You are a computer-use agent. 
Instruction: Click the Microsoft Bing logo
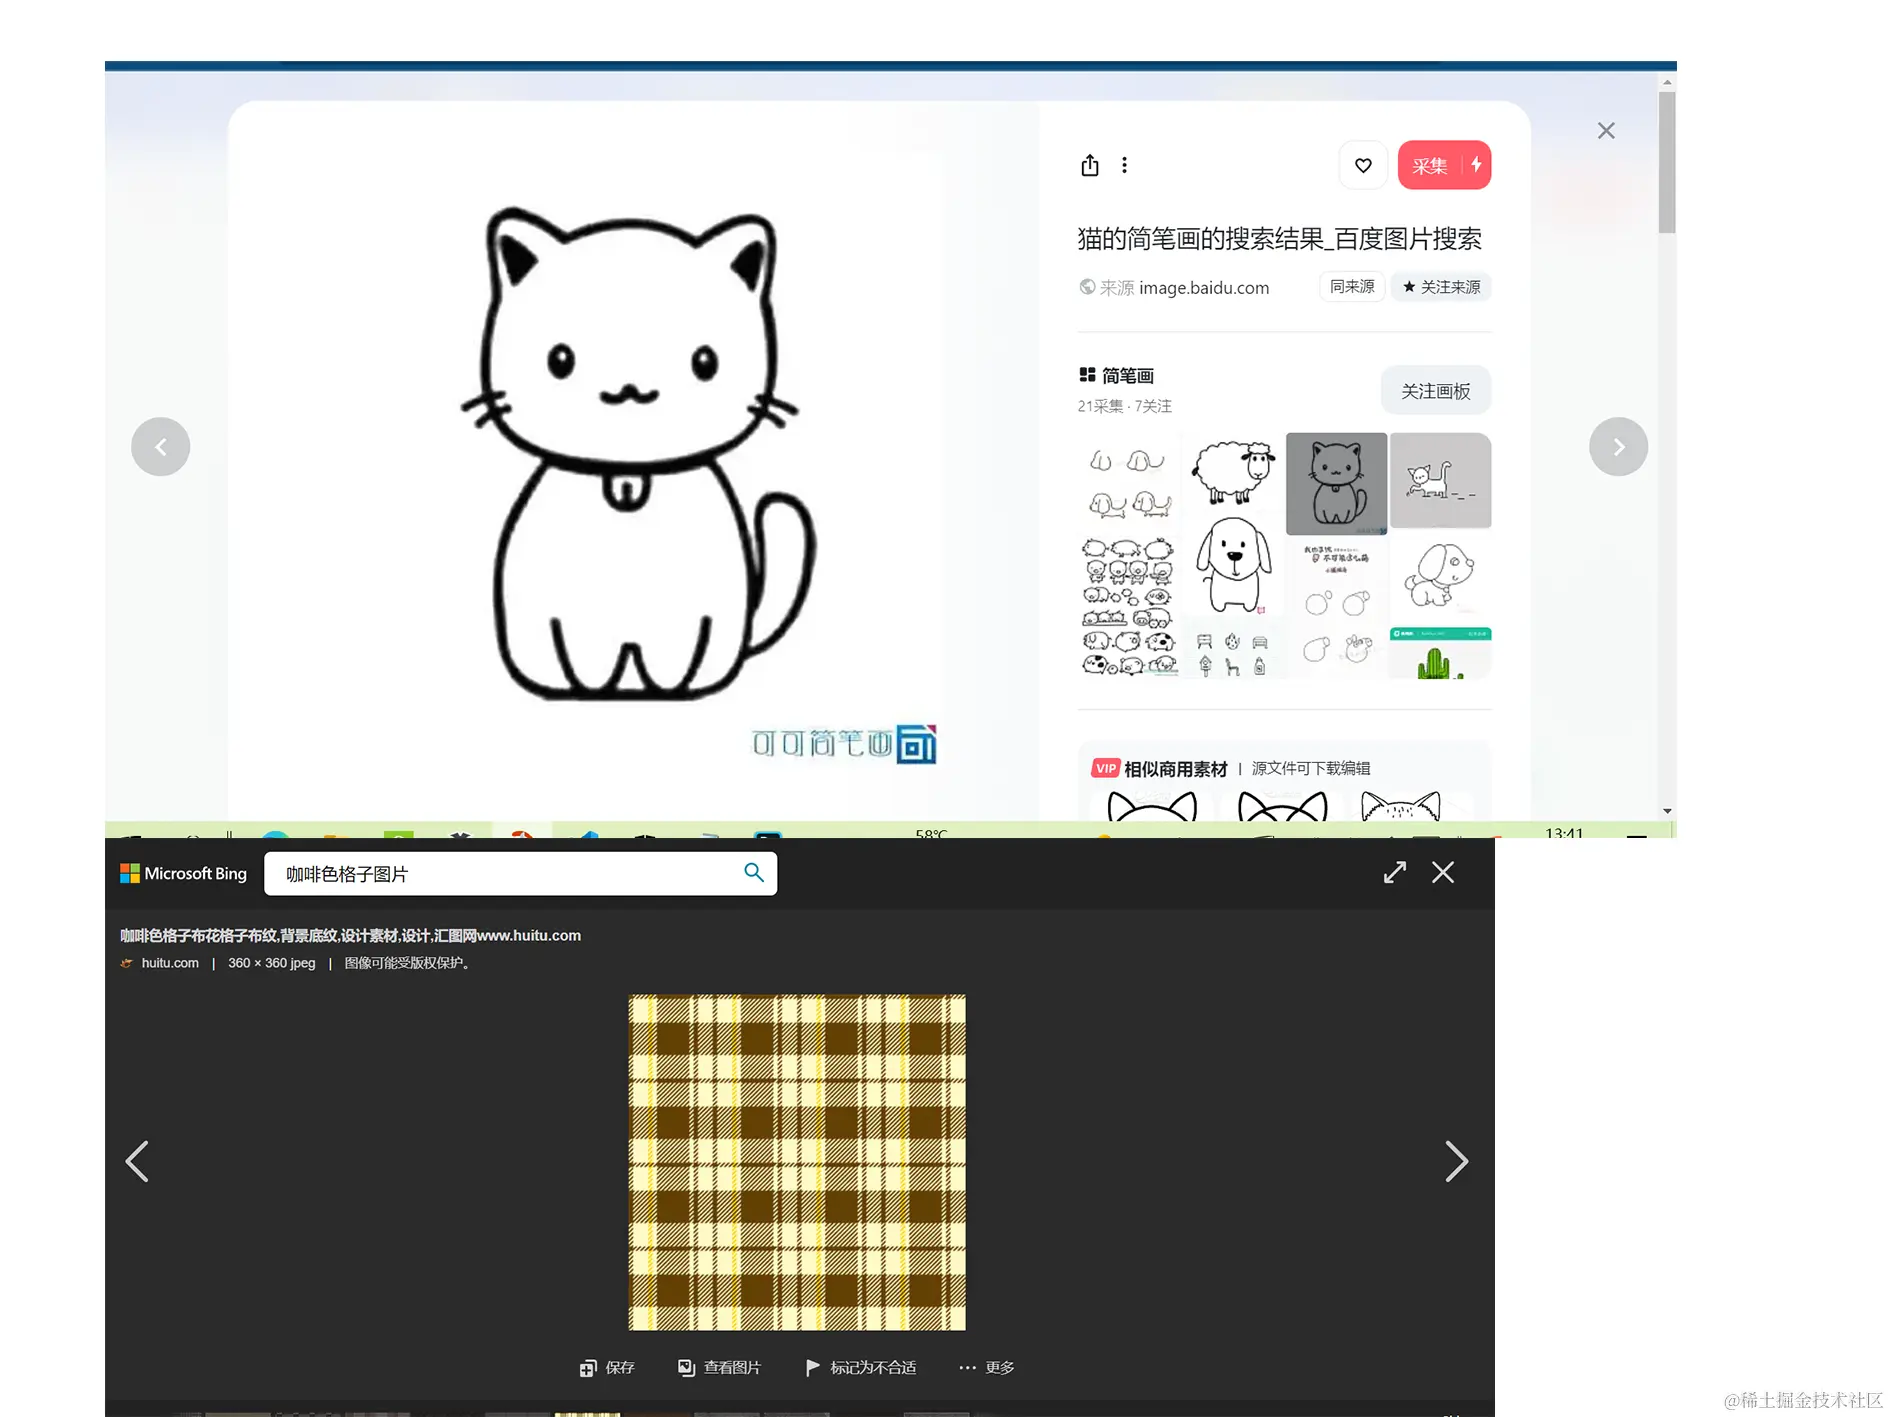[183, 873]
